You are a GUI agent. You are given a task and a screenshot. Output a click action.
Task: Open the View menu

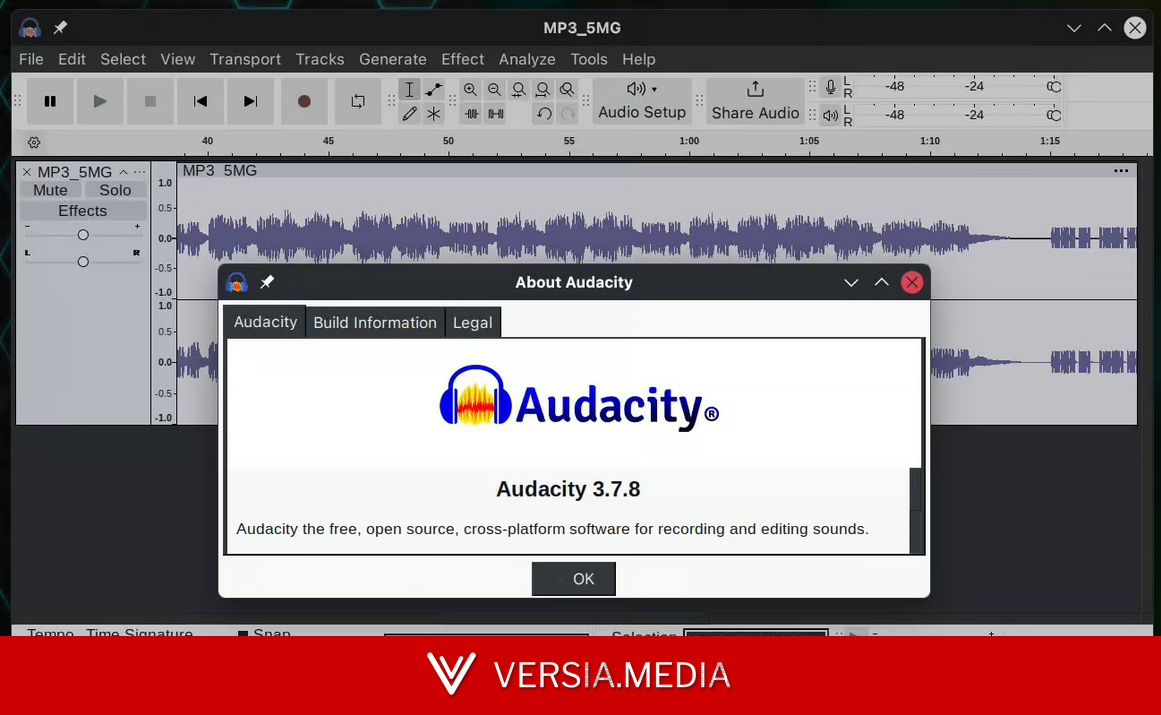click(x=178, y=59)
